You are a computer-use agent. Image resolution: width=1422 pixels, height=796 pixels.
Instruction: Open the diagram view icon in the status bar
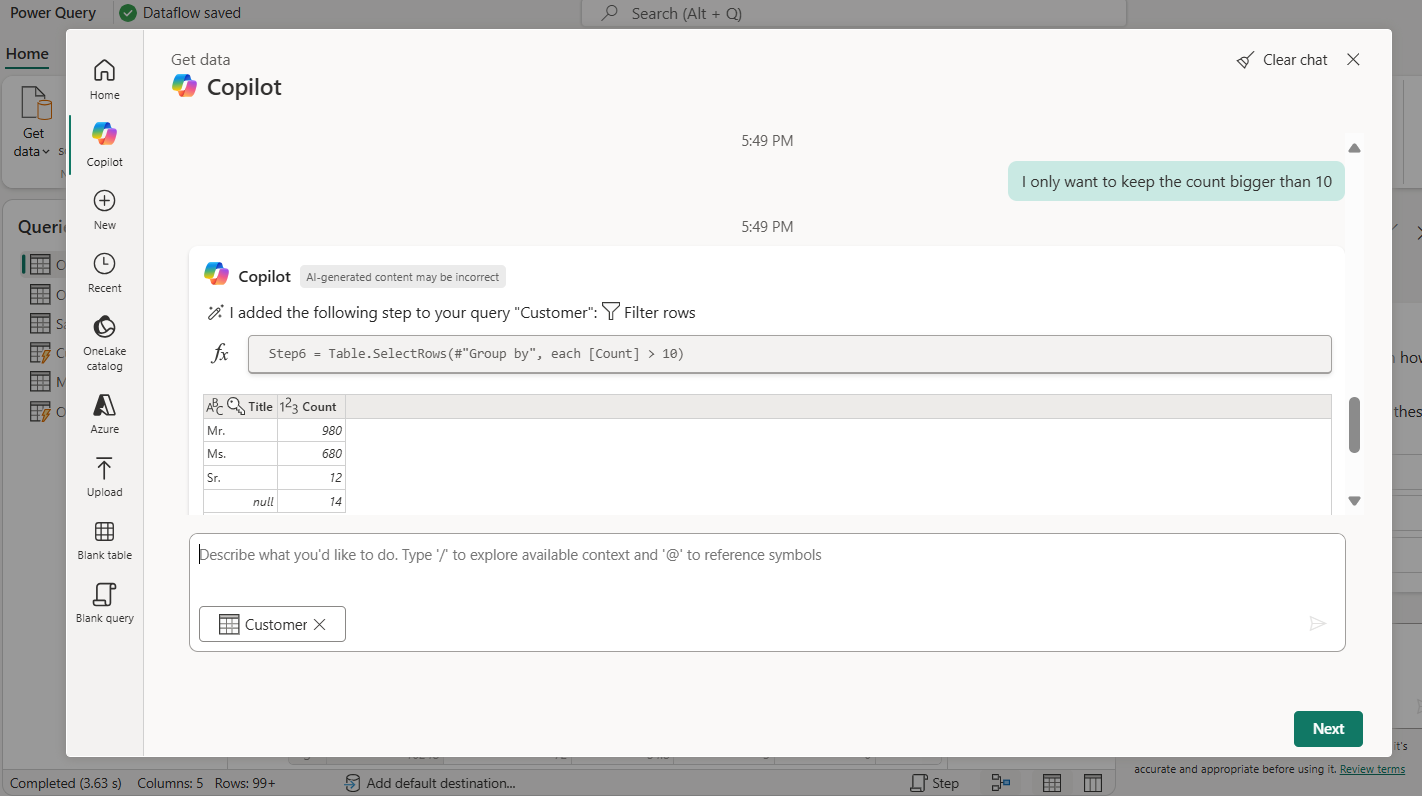point(1001,783)
